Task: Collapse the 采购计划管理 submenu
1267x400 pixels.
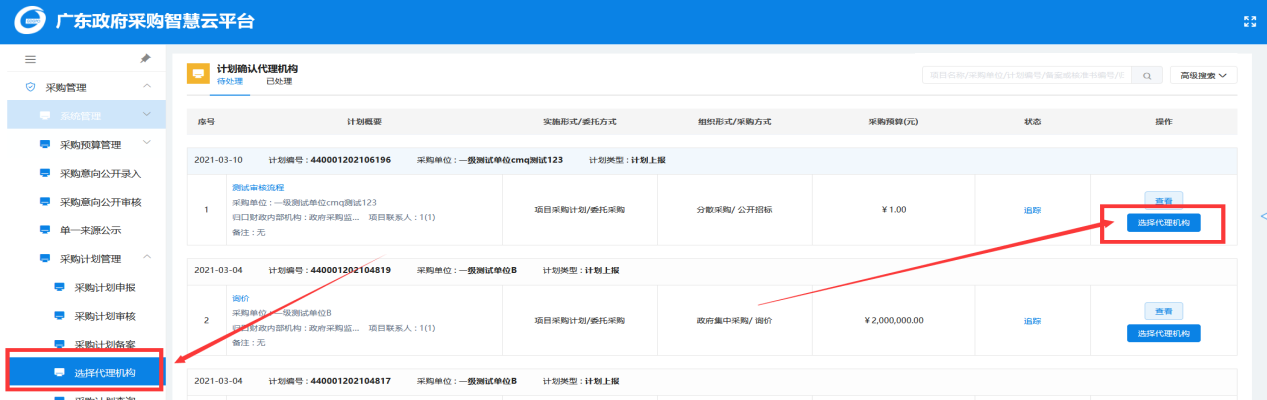Action: pyautogui.click(x=147, y=258)
